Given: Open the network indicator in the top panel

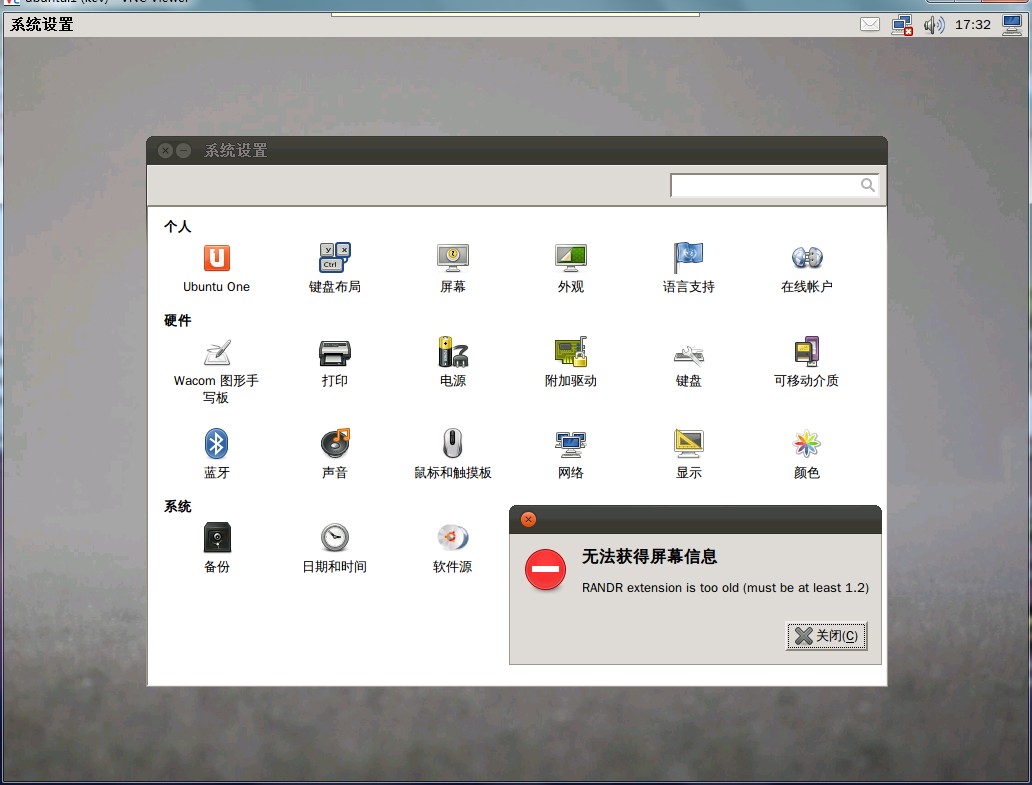Looking at the screenshot, I should pos(902,25).
